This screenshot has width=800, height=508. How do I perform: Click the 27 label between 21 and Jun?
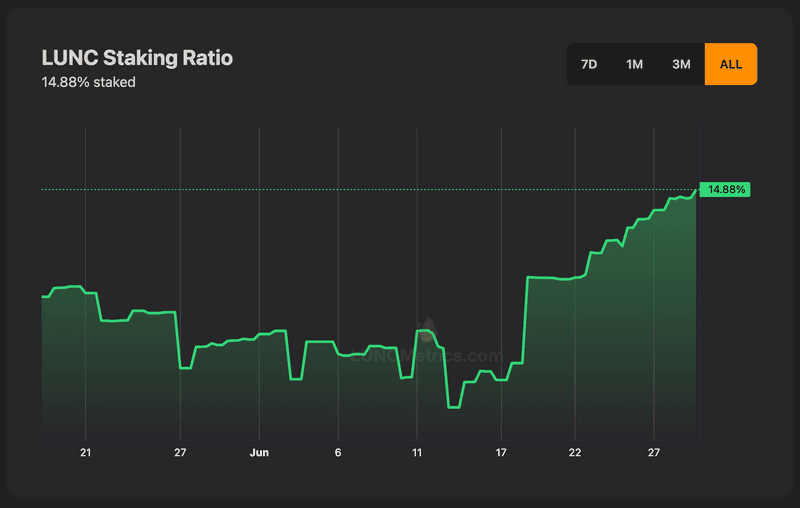[x=180, y=453]
